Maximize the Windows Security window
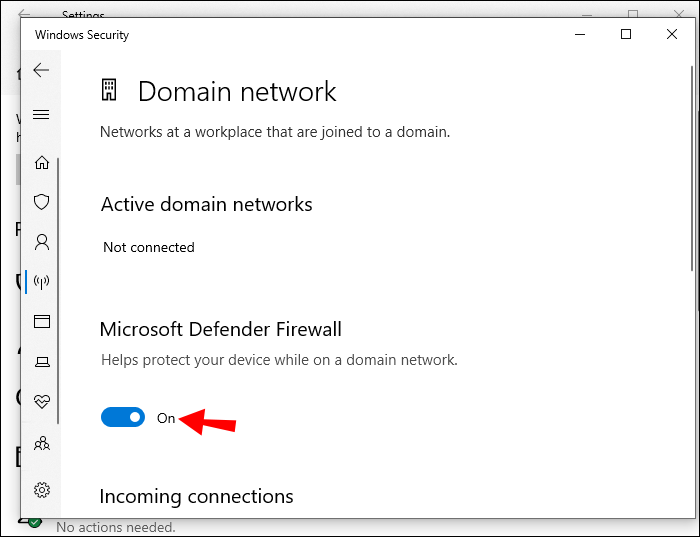Screen dimensions: 700x537 coord(626,34)
